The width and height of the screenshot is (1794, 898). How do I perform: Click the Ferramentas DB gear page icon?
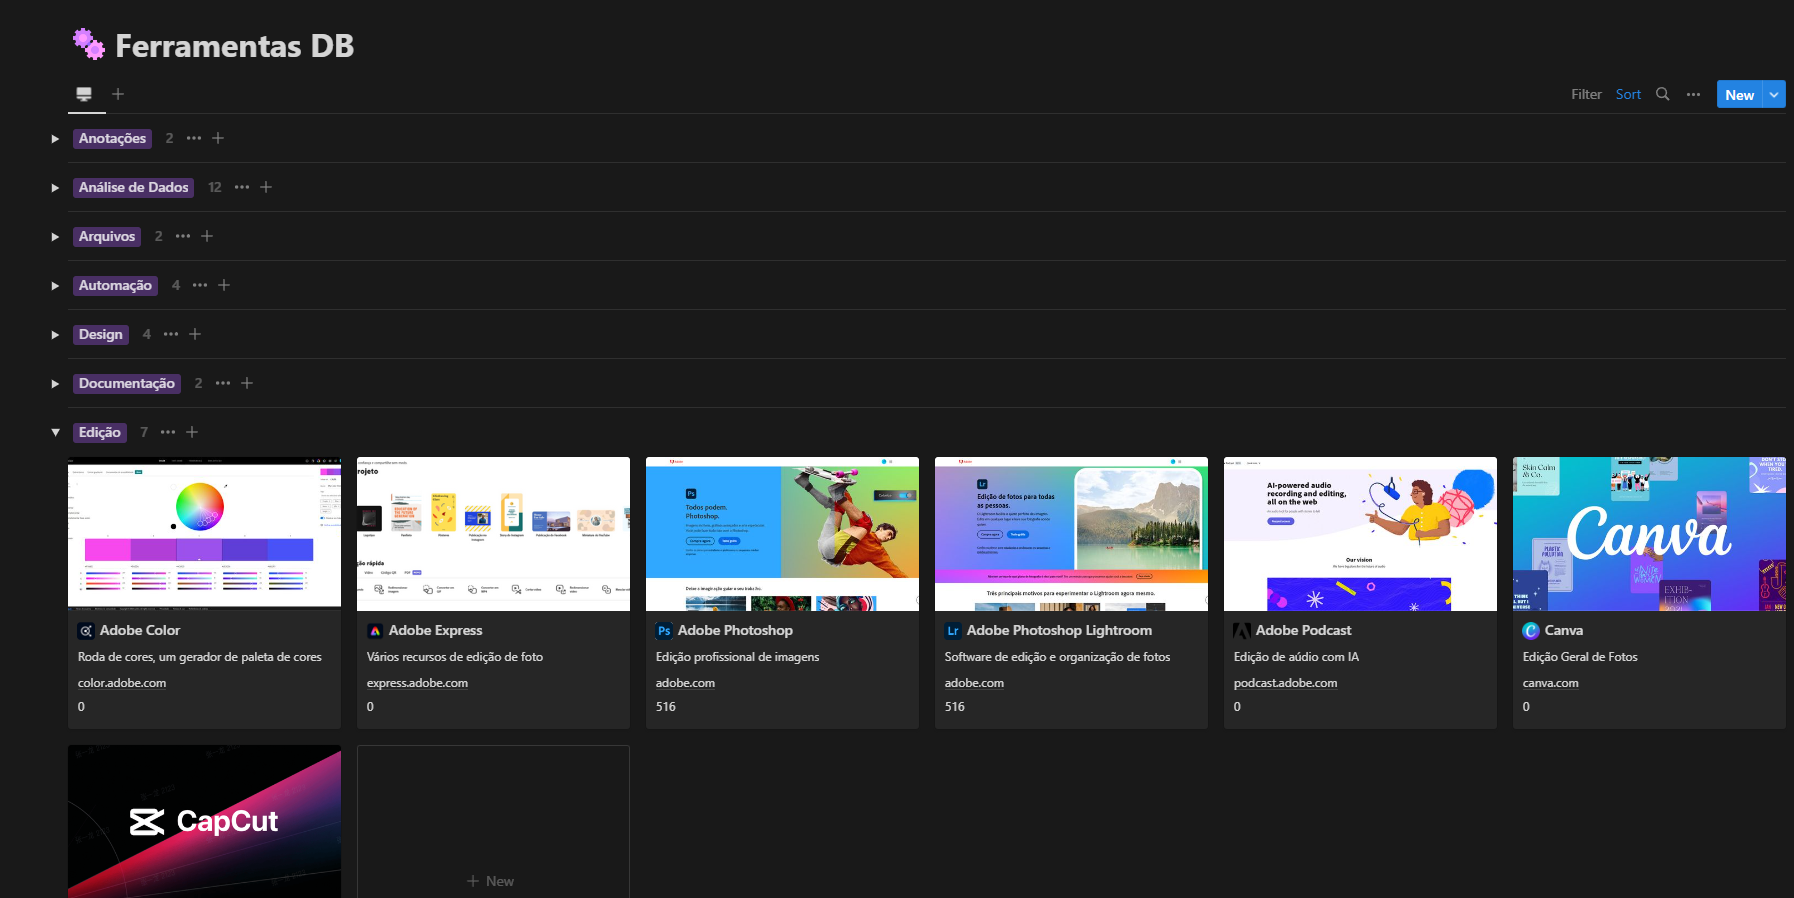[x=88, y=44]
